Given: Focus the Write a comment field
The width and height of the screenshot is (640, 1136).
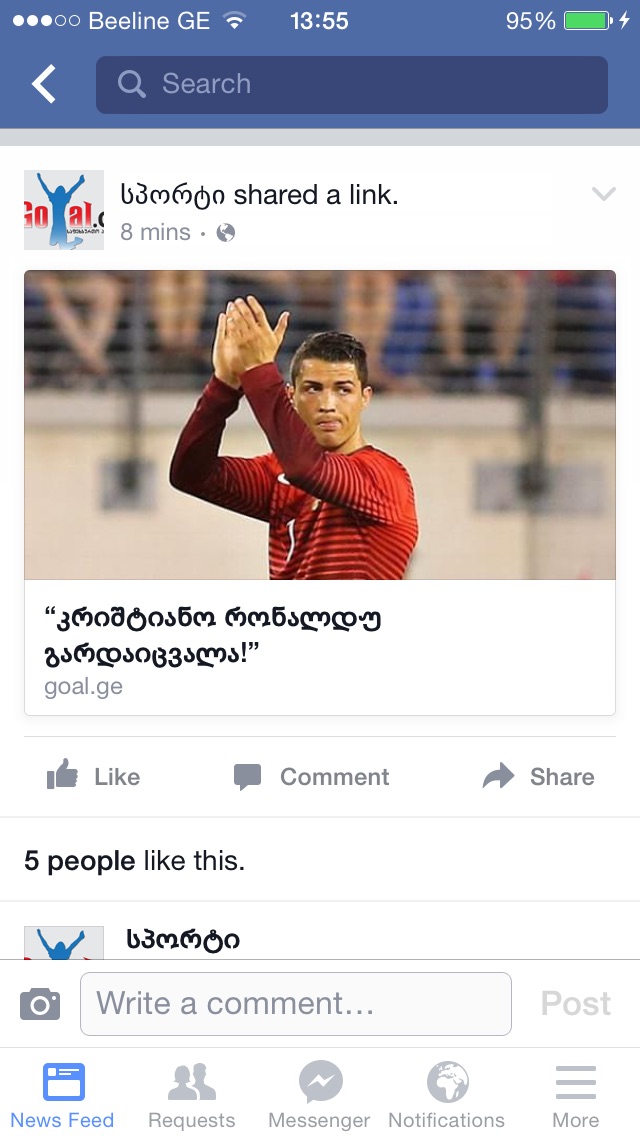Looking at the screenshot, I should click(x=296, y=1003).
